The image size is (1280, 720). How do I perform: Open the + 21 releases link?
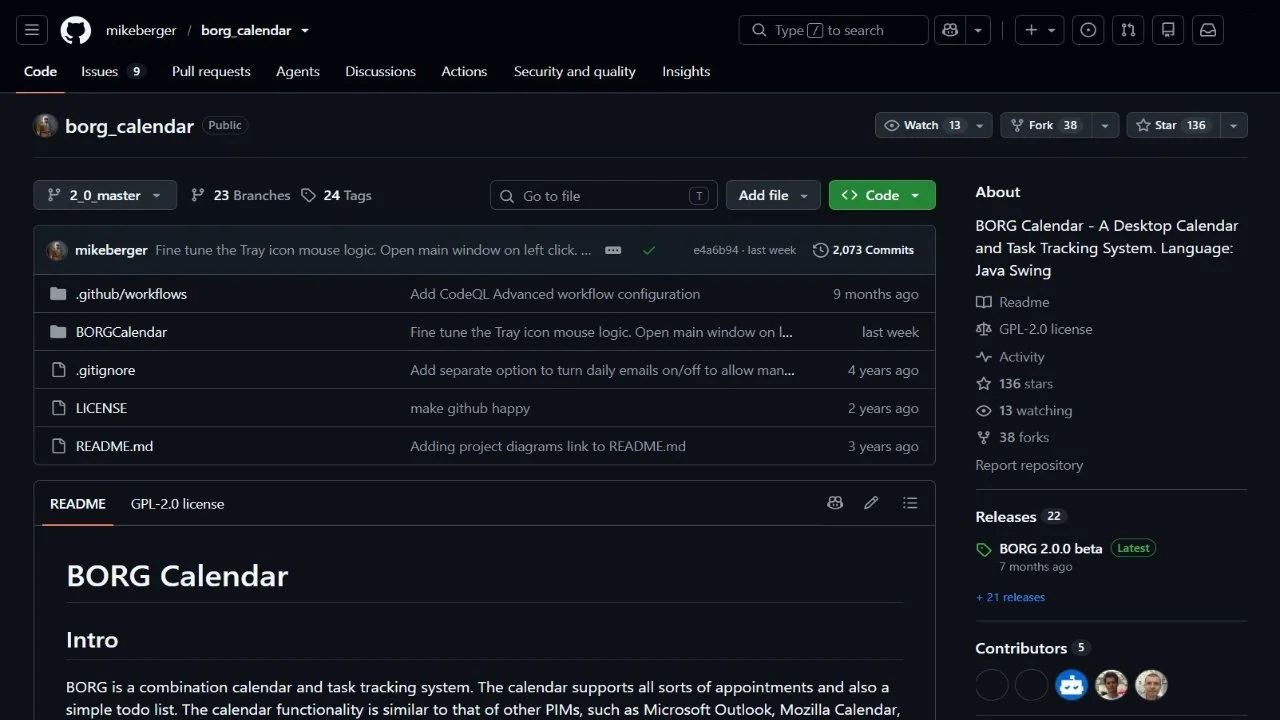1010,597
